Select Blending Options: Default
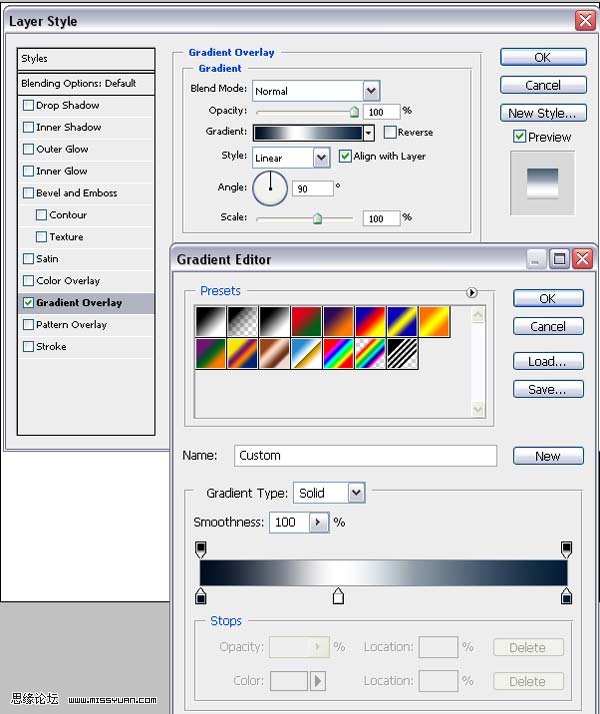The image size is (600, 714). 86,83
